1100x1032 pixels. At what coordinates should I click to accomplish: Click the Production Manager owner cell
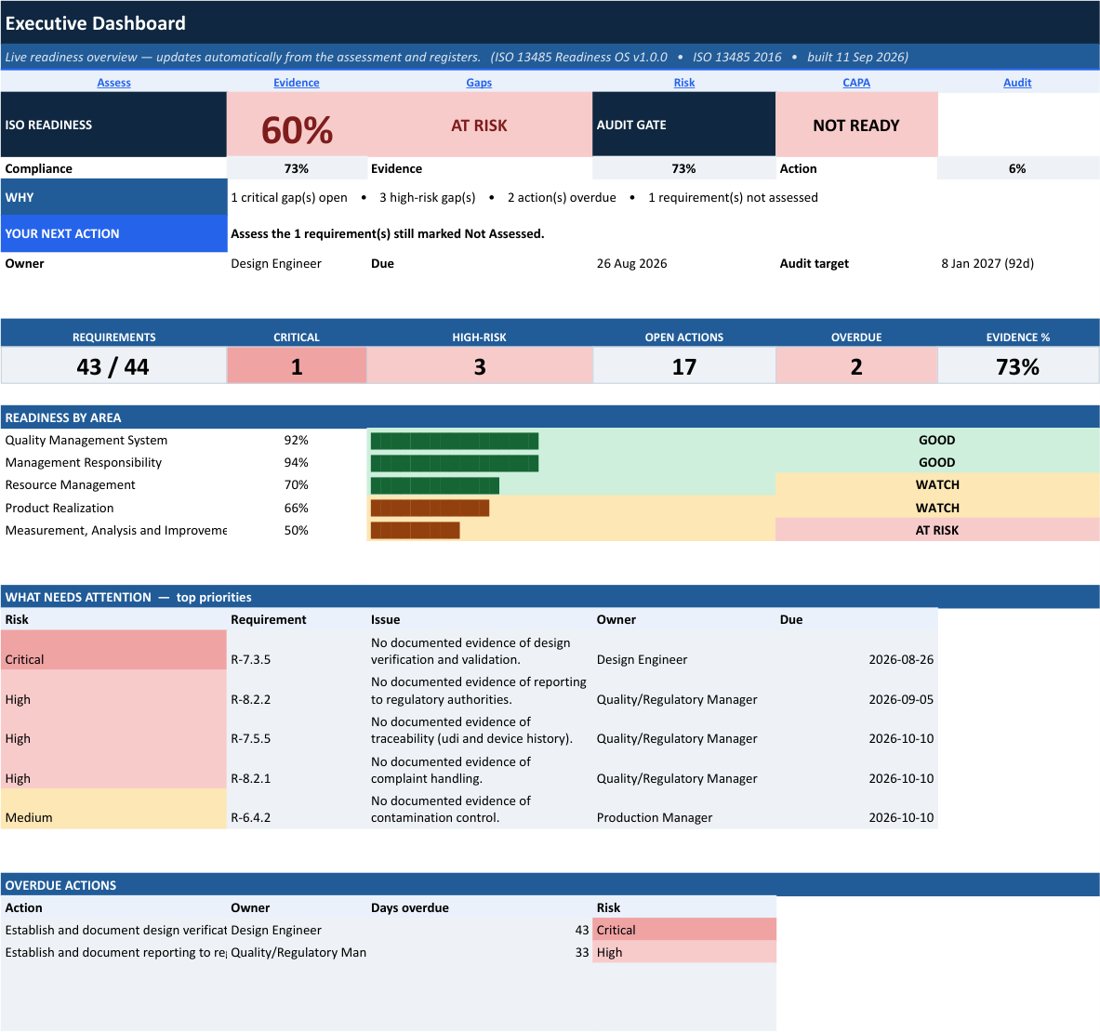point(684,808)
